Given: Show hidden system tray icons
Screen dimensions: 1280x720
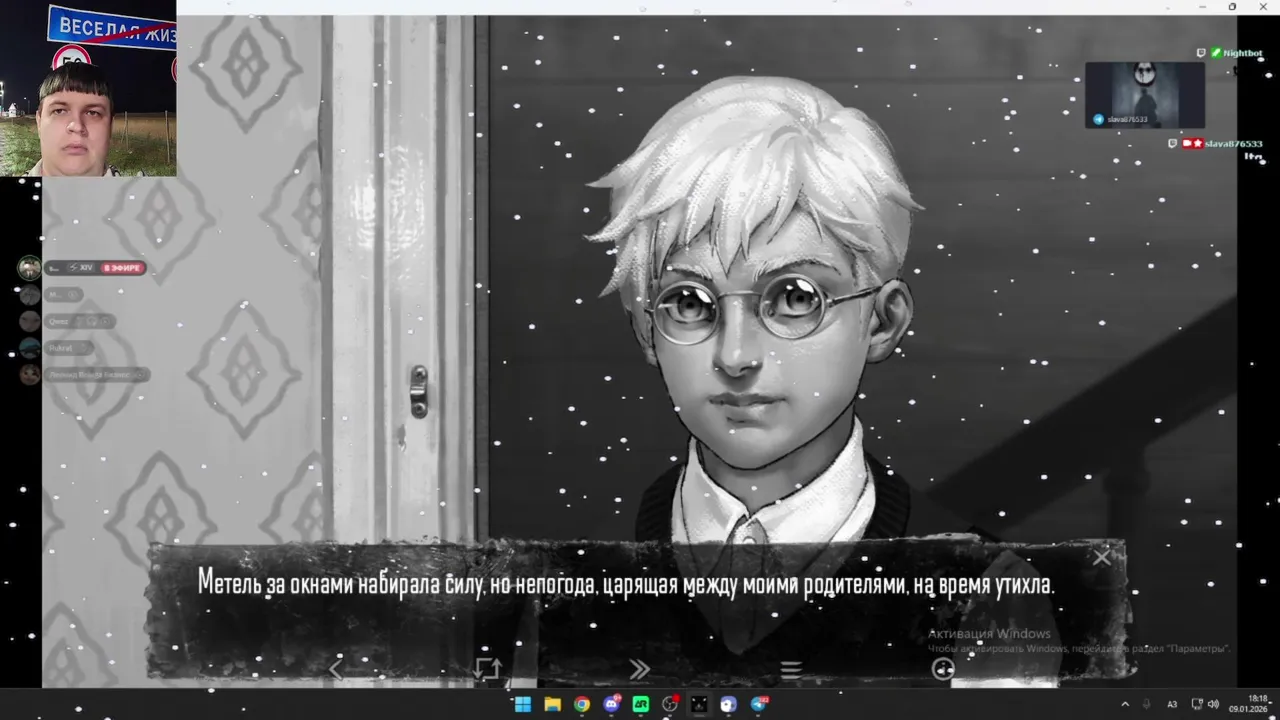Looking at the screenshot, I should point(1125,704).
